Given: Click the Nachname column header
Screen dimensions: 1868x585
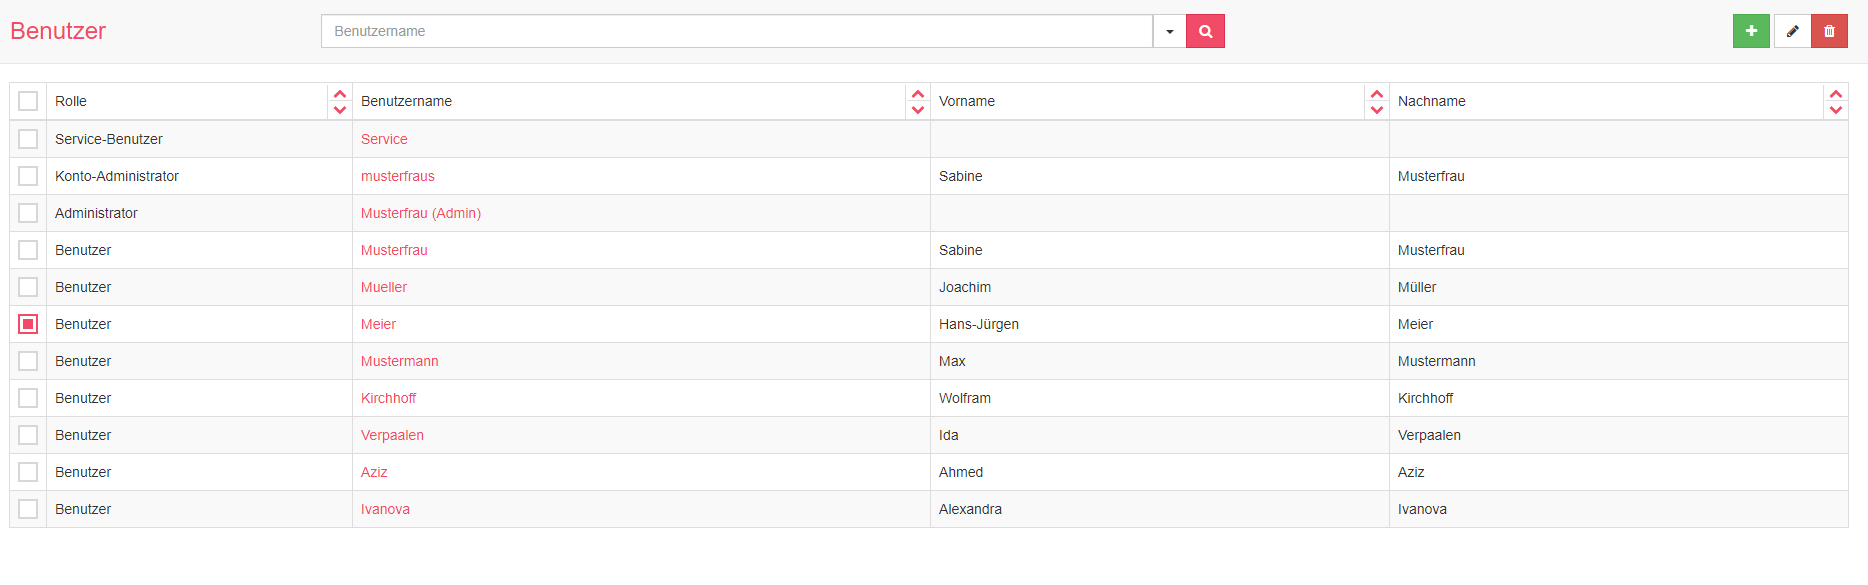Looking at the screenshot, I should pos(1431,101).
